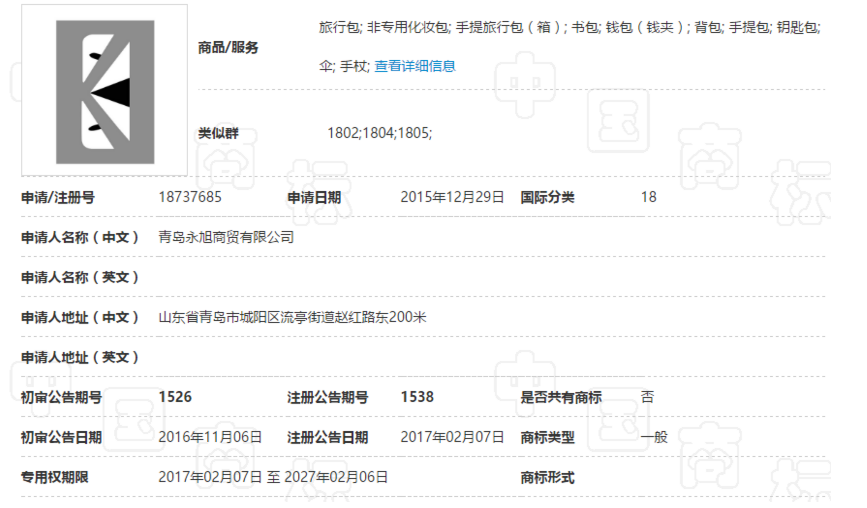Open the trademark logo thumbnail image

[105, 91]
